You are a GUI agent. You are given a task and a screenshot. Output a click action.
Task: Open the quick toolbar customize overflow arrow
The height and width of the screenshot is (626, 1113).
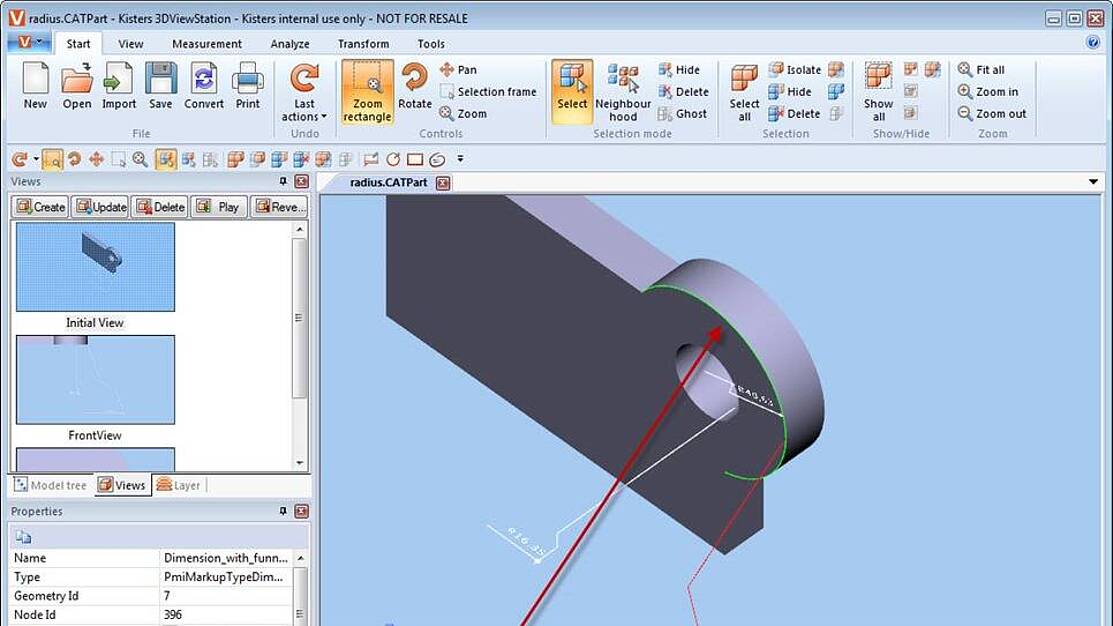pos(460,159)
